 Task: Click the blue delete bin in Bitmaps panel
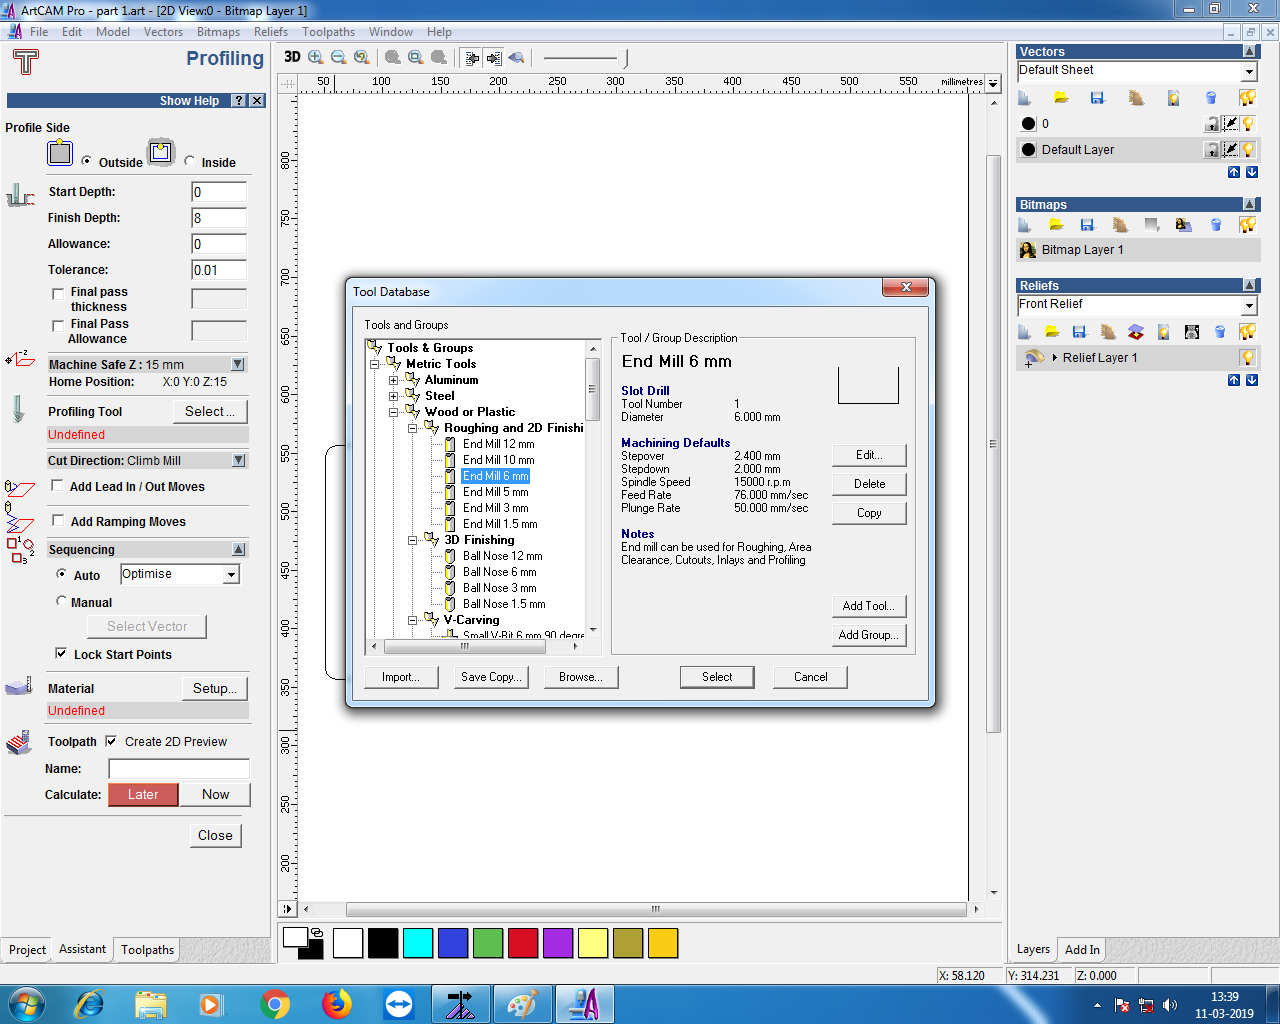tap(1216, 225)
